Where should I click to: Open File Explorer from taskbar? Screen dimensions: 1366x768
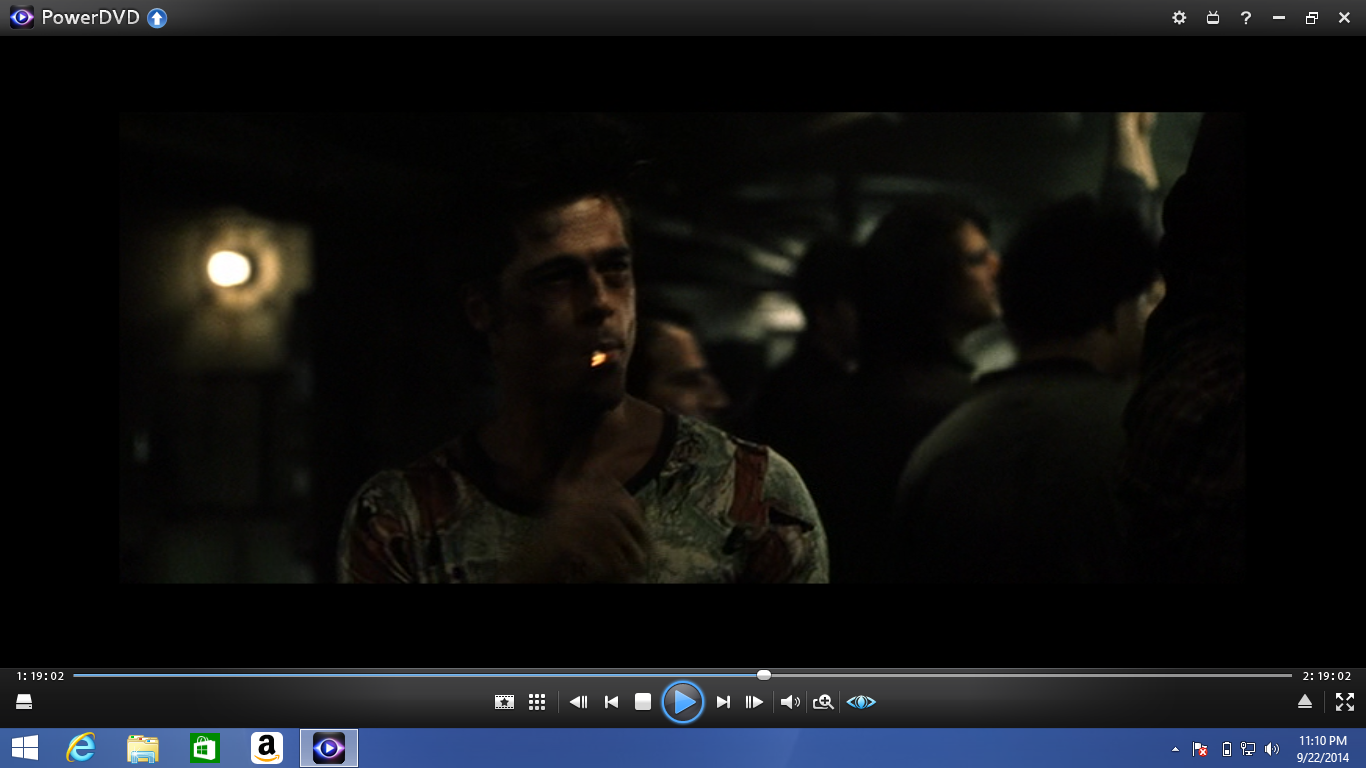coord(143,748)
